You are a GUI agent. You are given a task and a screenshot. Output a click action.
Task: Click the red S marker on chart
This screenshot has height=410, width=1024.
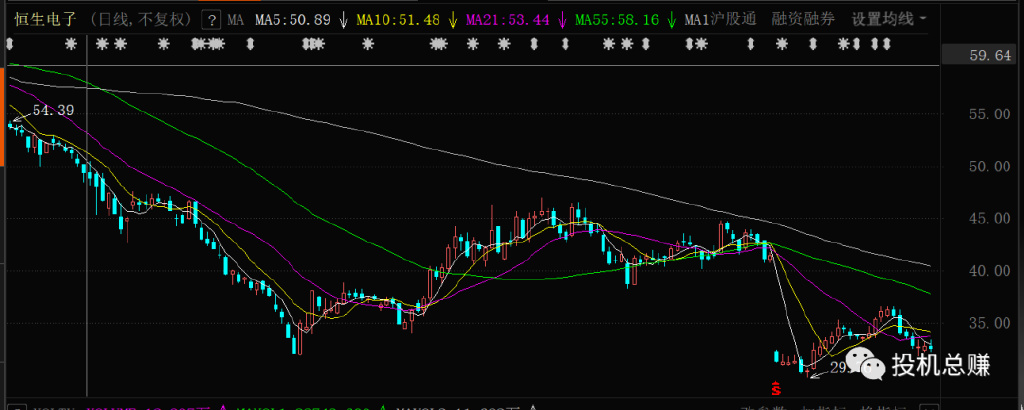(x=774, y=387)
